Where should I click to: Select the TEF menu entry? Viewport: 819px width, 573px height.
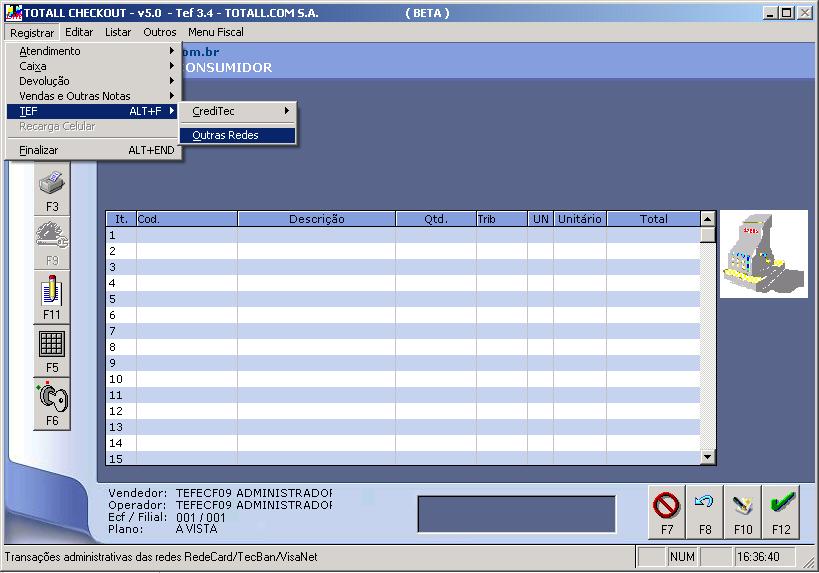[x=93, y=111]
